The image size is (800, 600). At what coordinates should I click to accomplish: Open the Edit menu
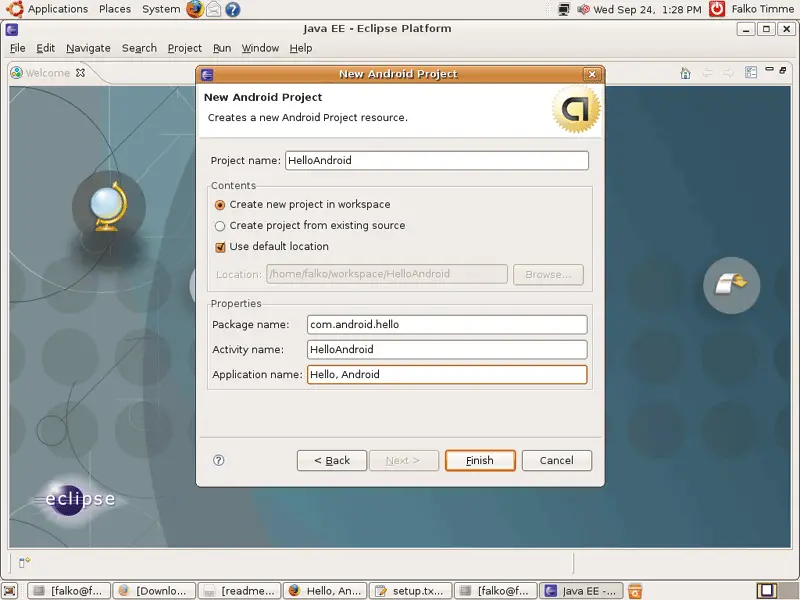point(45,48)
